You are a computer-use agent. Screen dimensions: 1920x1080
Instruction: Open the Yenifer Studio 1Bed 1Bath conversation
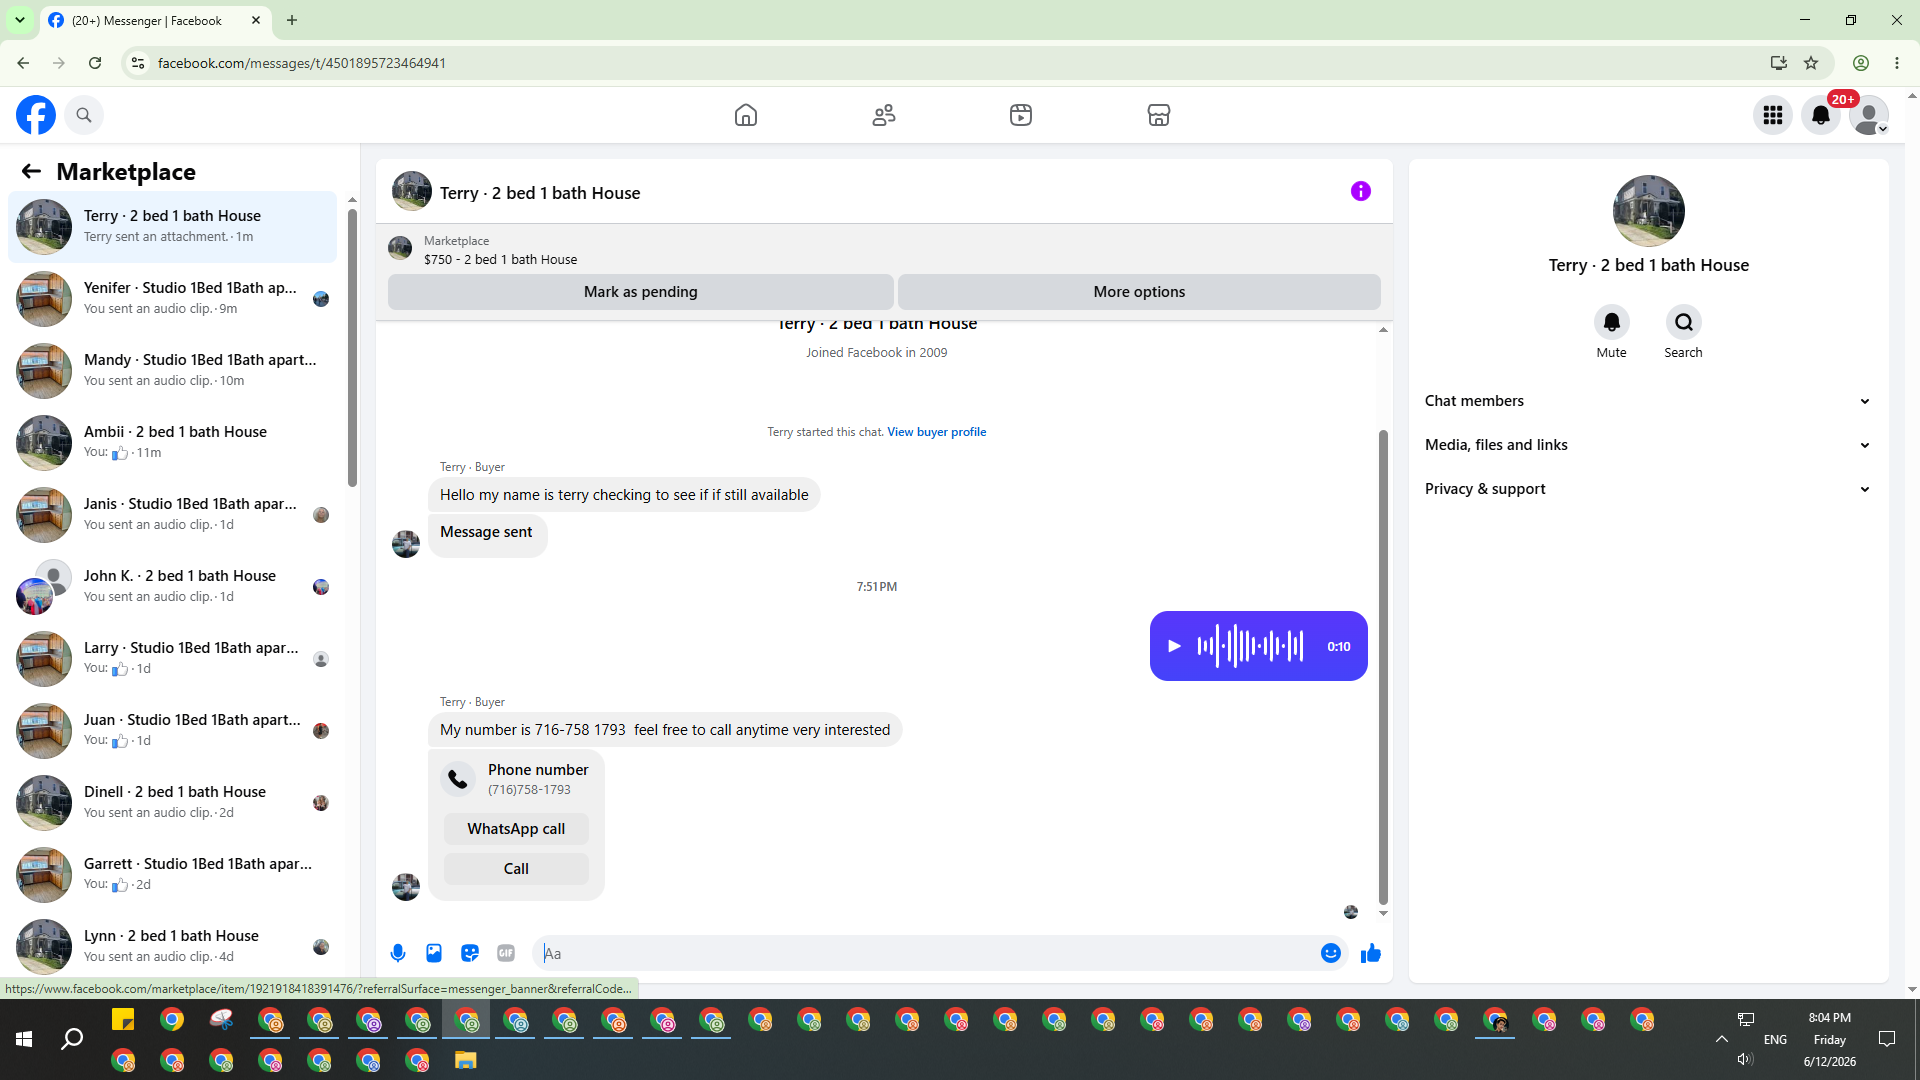coord(172,299)
